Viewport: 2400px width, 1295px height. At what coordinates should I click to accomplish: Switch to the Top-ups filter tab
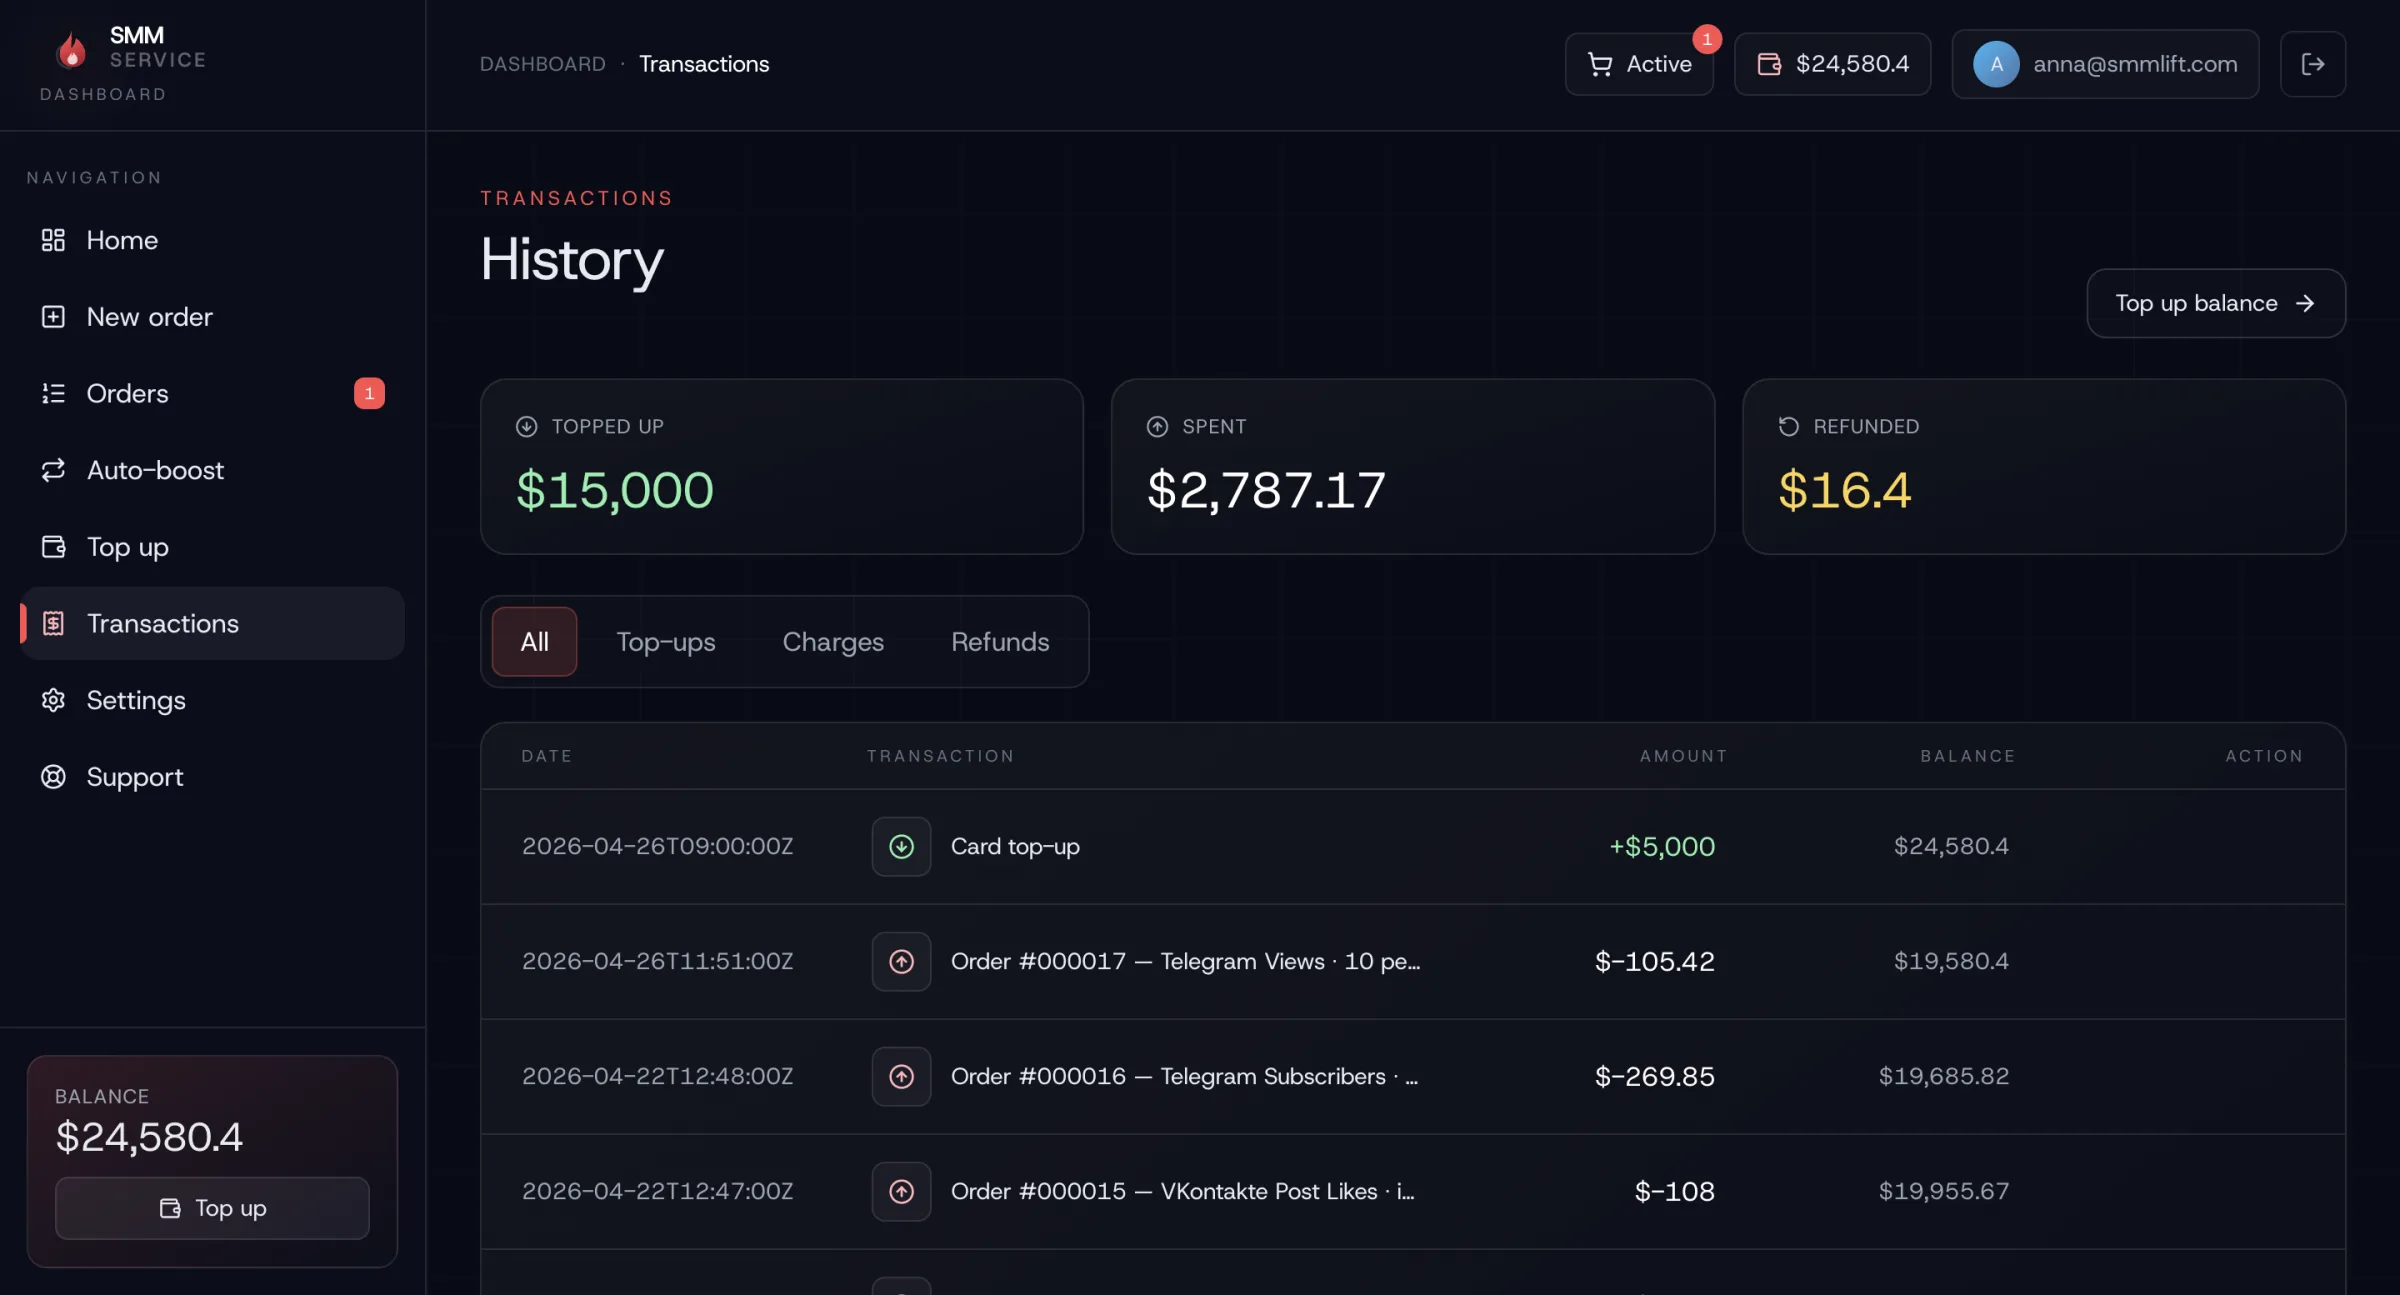coord(666,642)
